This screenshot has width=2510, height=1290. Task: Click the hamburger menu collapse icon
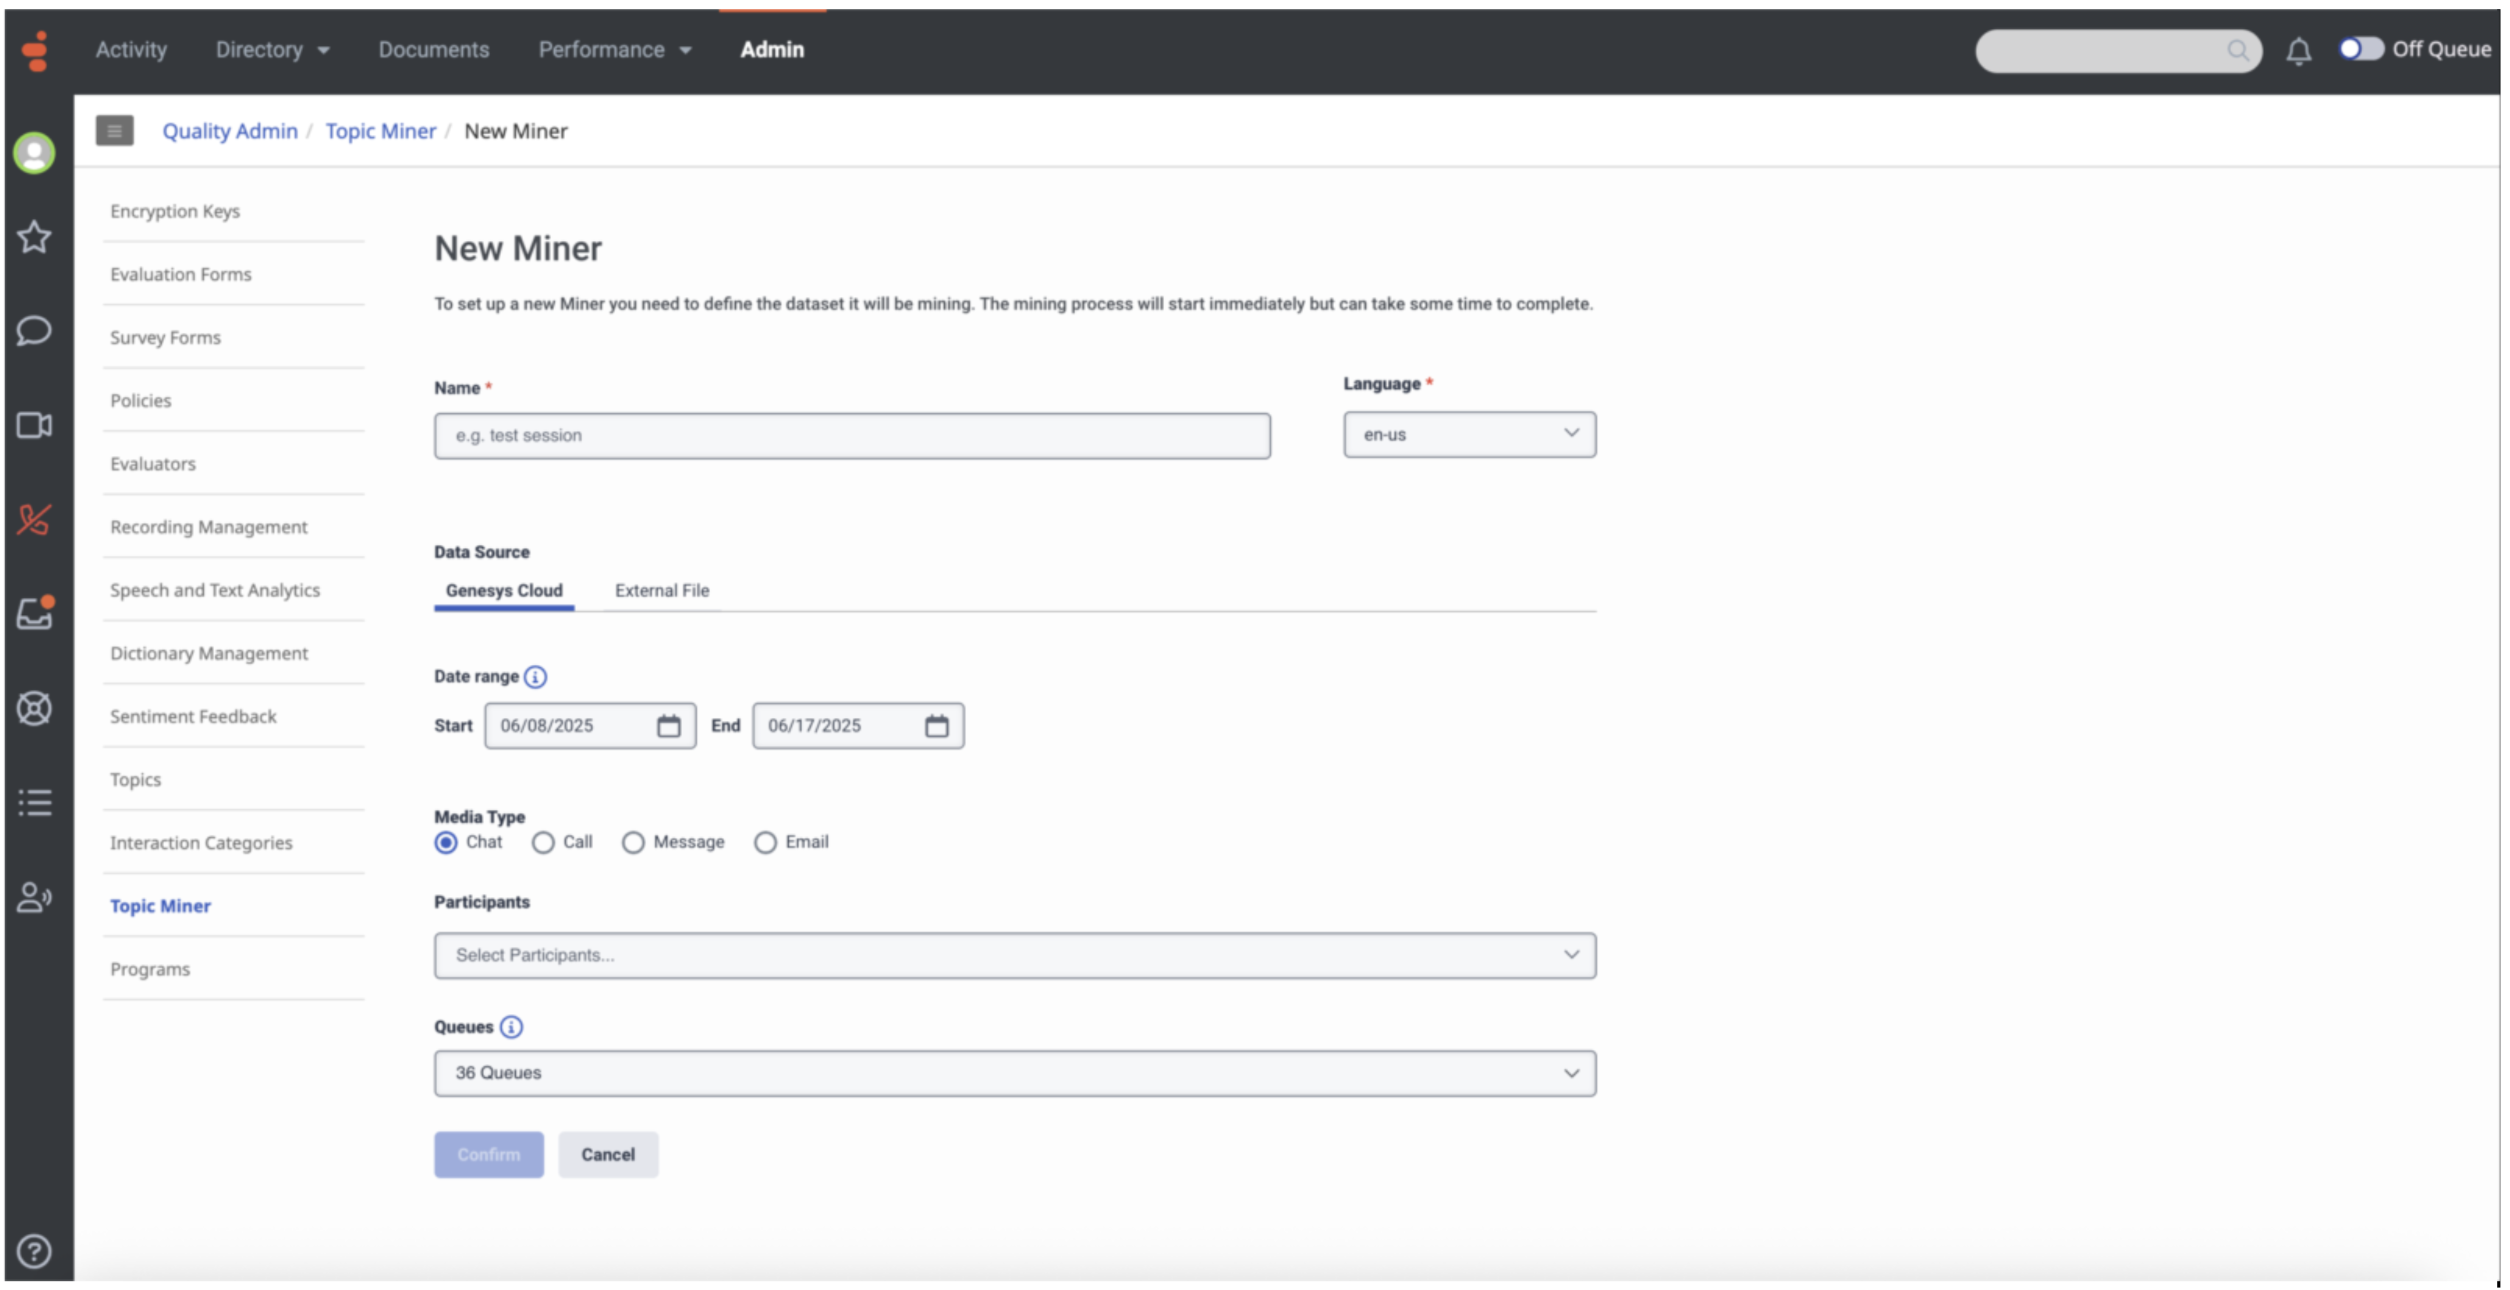(114, 131)
